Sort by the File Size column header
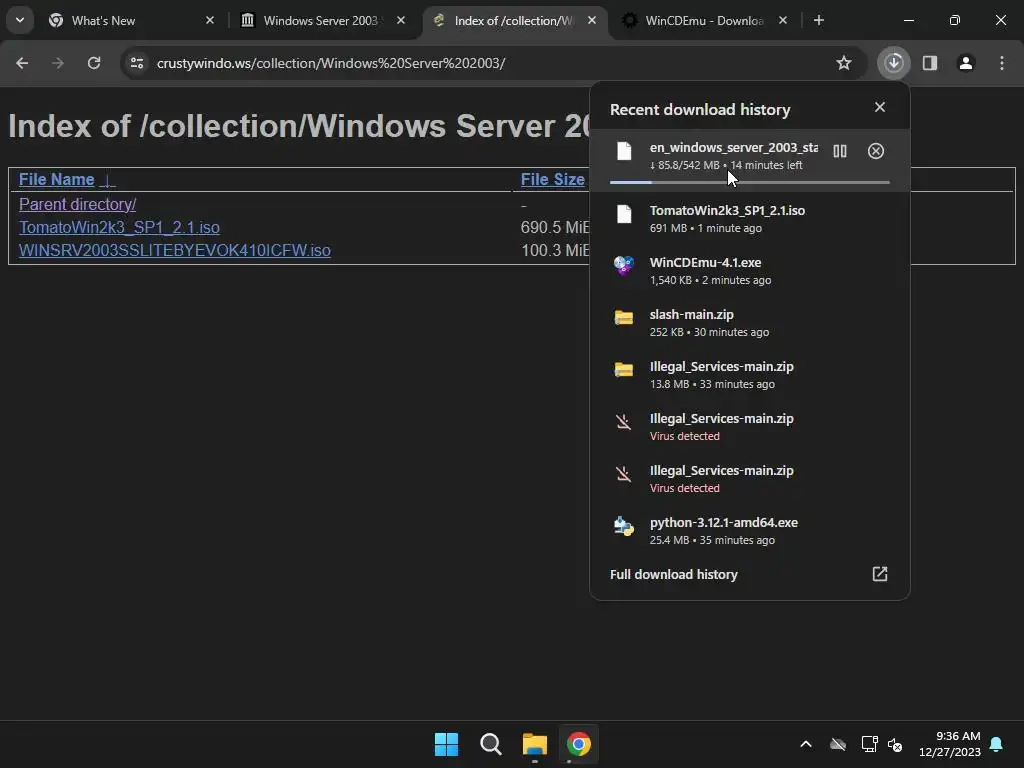Image resolution: width=1024 pixels, height=768 pixels. (x=552, y=180)
